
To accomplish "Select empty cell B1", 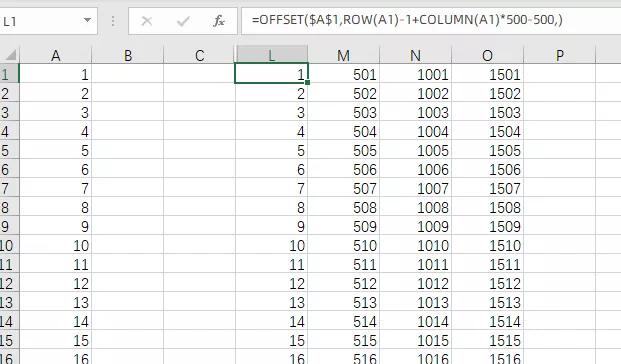I will (128, 74).
